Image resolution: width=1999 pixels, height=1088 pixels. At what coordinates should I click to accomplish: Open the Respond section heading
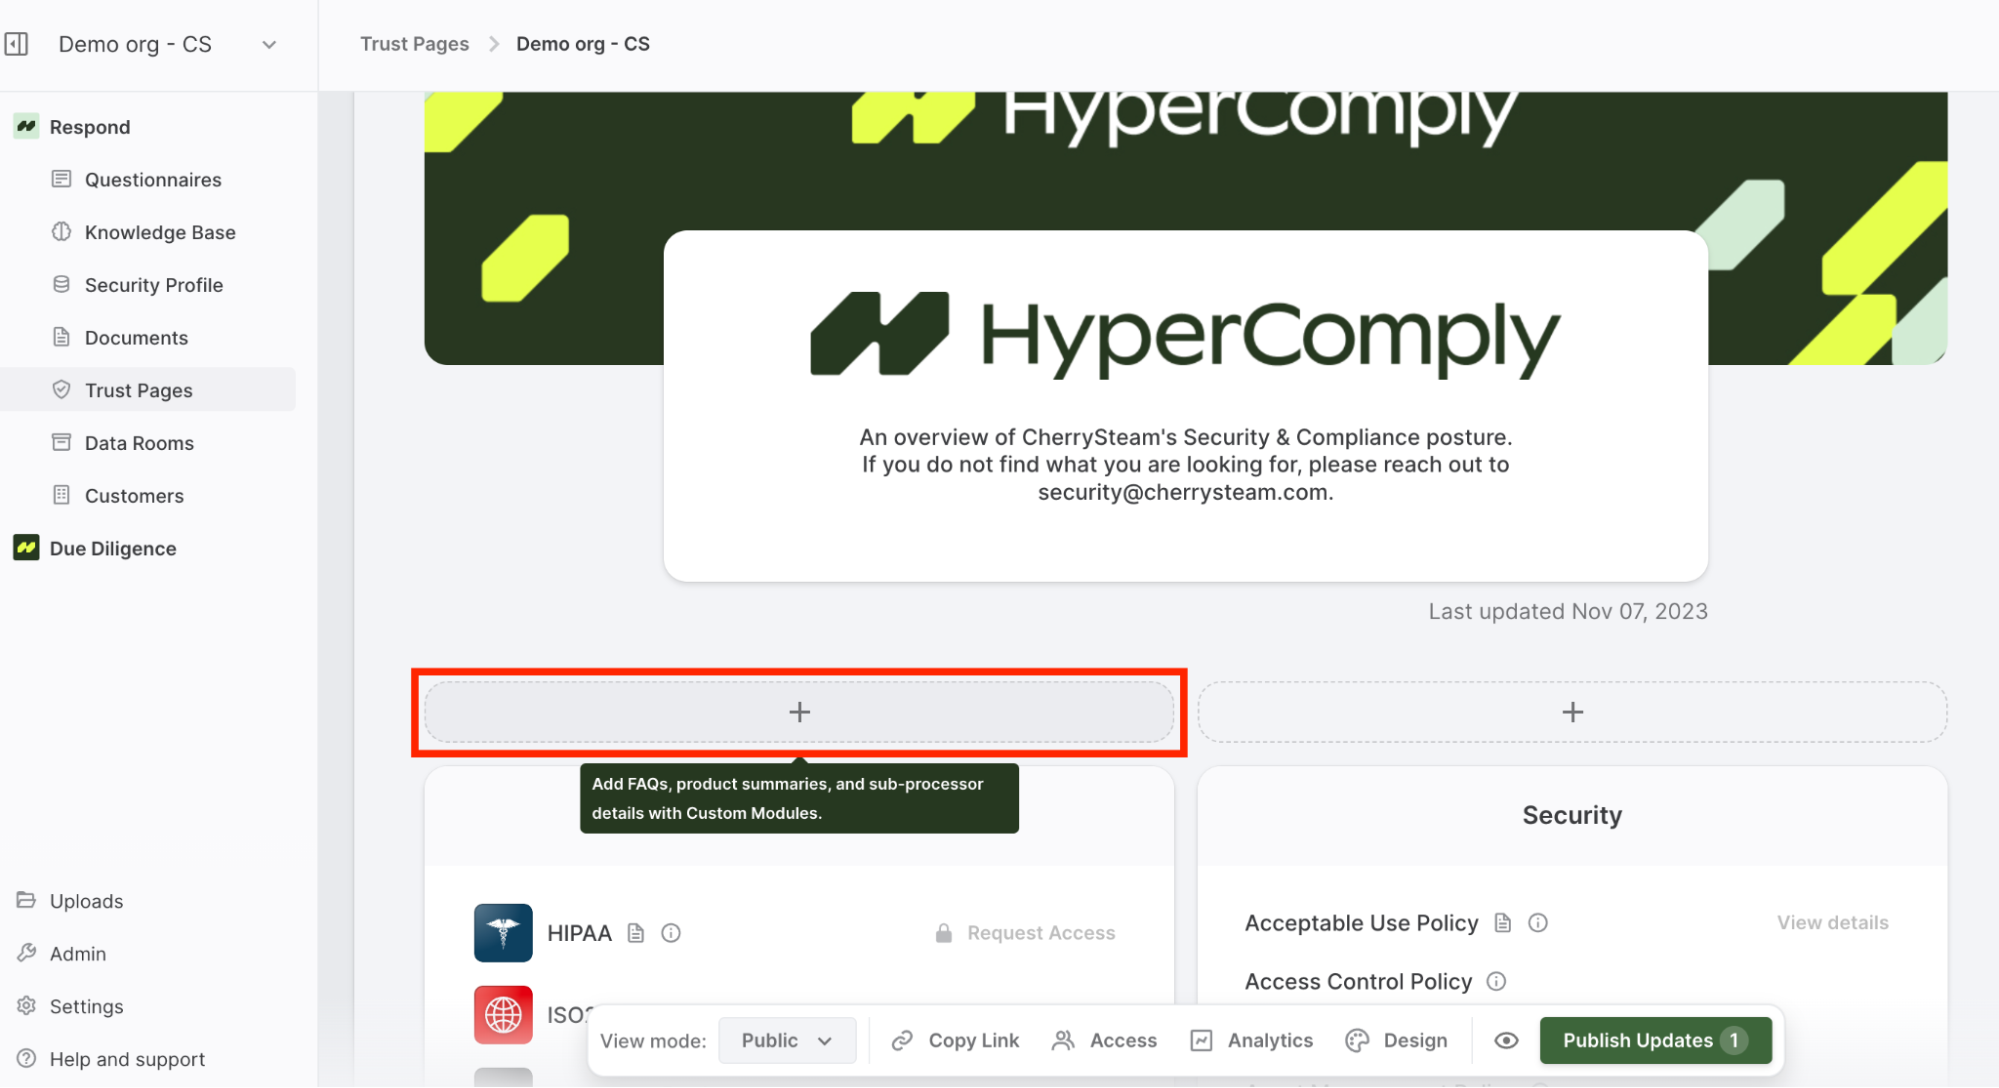click(x=90, y=127)
